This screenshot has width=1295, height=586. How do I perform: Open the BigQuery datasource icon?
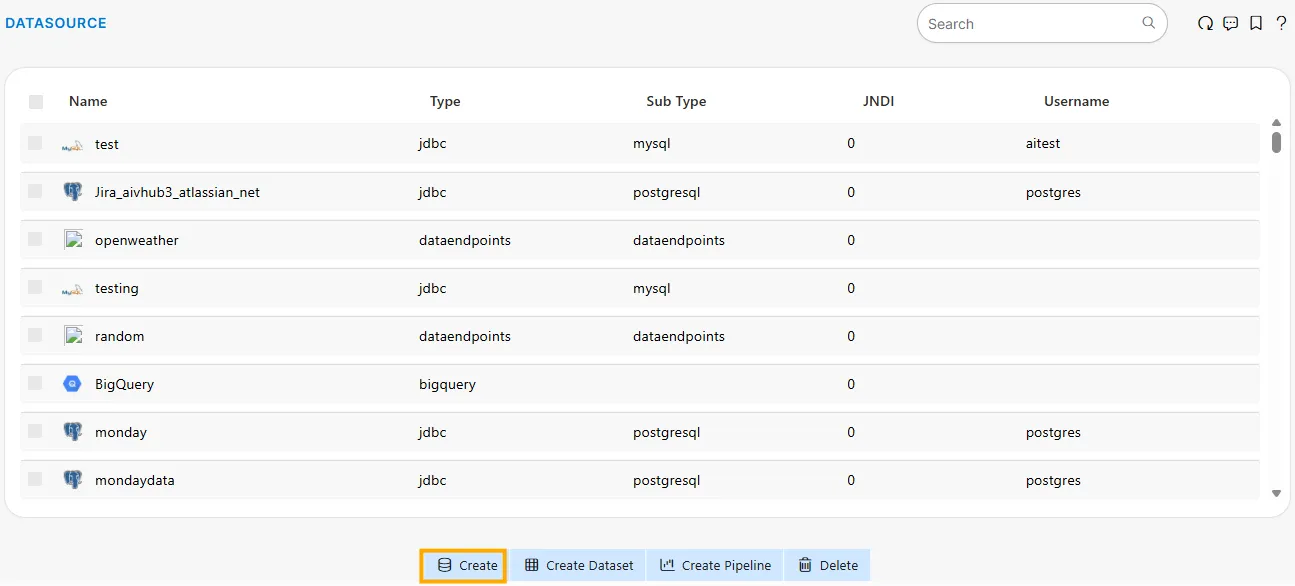(72, 383)
